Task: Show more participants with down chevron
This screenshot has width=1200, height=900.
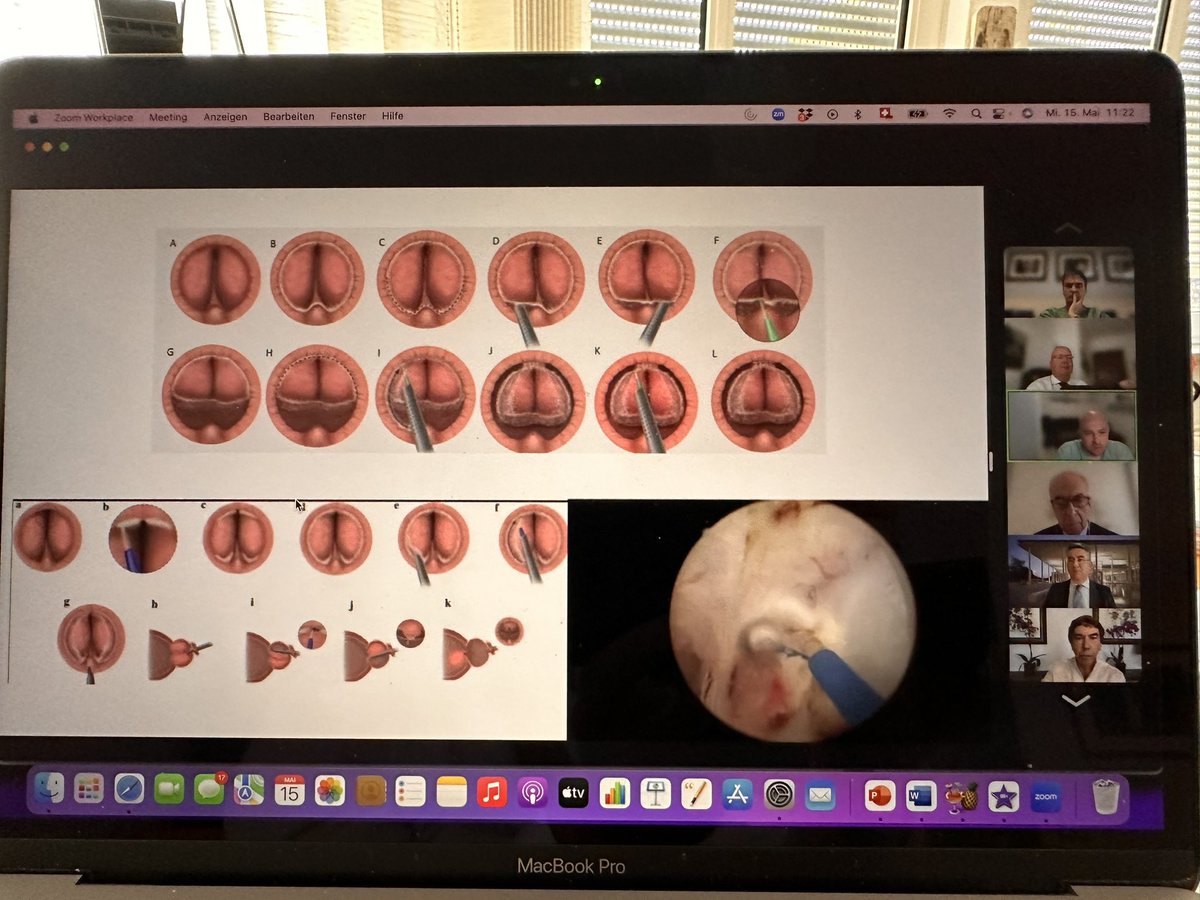Action: point(1075,701)
